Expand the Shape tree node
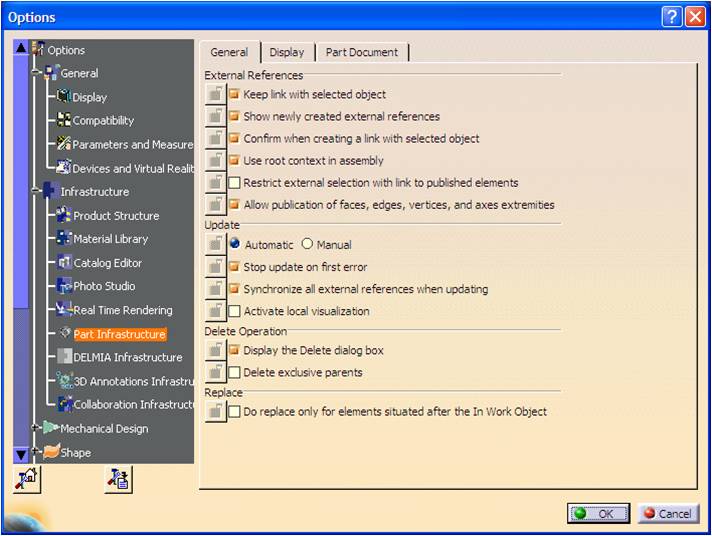 point(35,451)
